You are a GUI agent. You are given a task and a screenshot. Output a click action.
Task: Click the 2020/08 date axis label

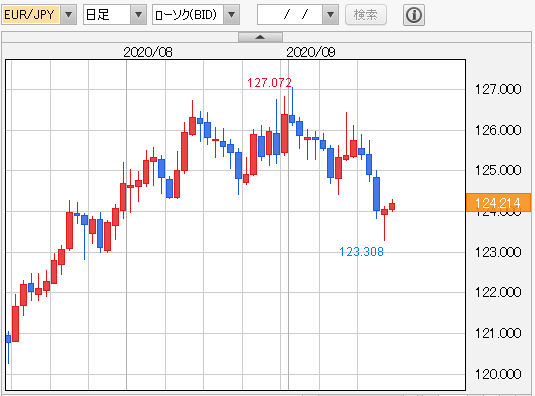point(148,52)
